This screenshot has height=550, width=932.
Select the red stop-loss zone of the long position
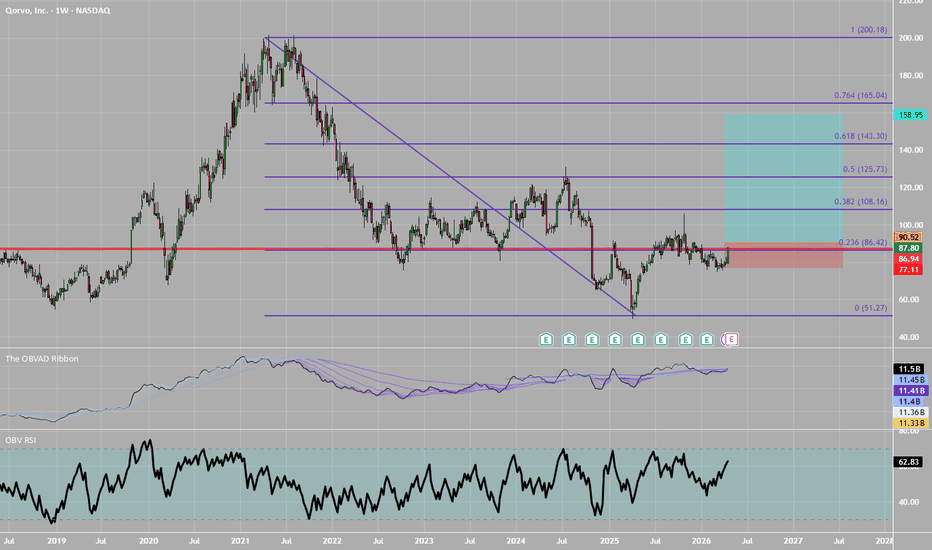tap(782, 256)
